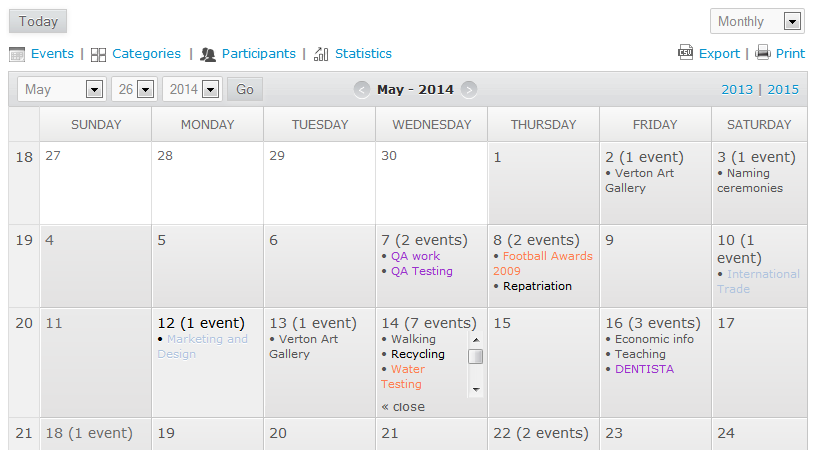Go to previous month arrow
The height and width of the screenshot is (450, 815).
click(x=362, y=90)
